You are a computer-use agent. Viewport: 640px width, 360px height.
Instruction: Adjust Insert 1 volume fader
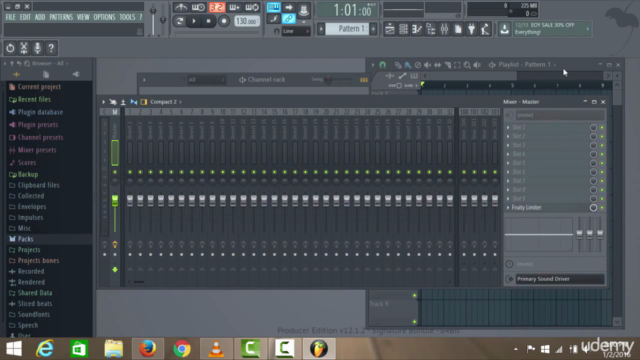[x=130, y=200]
